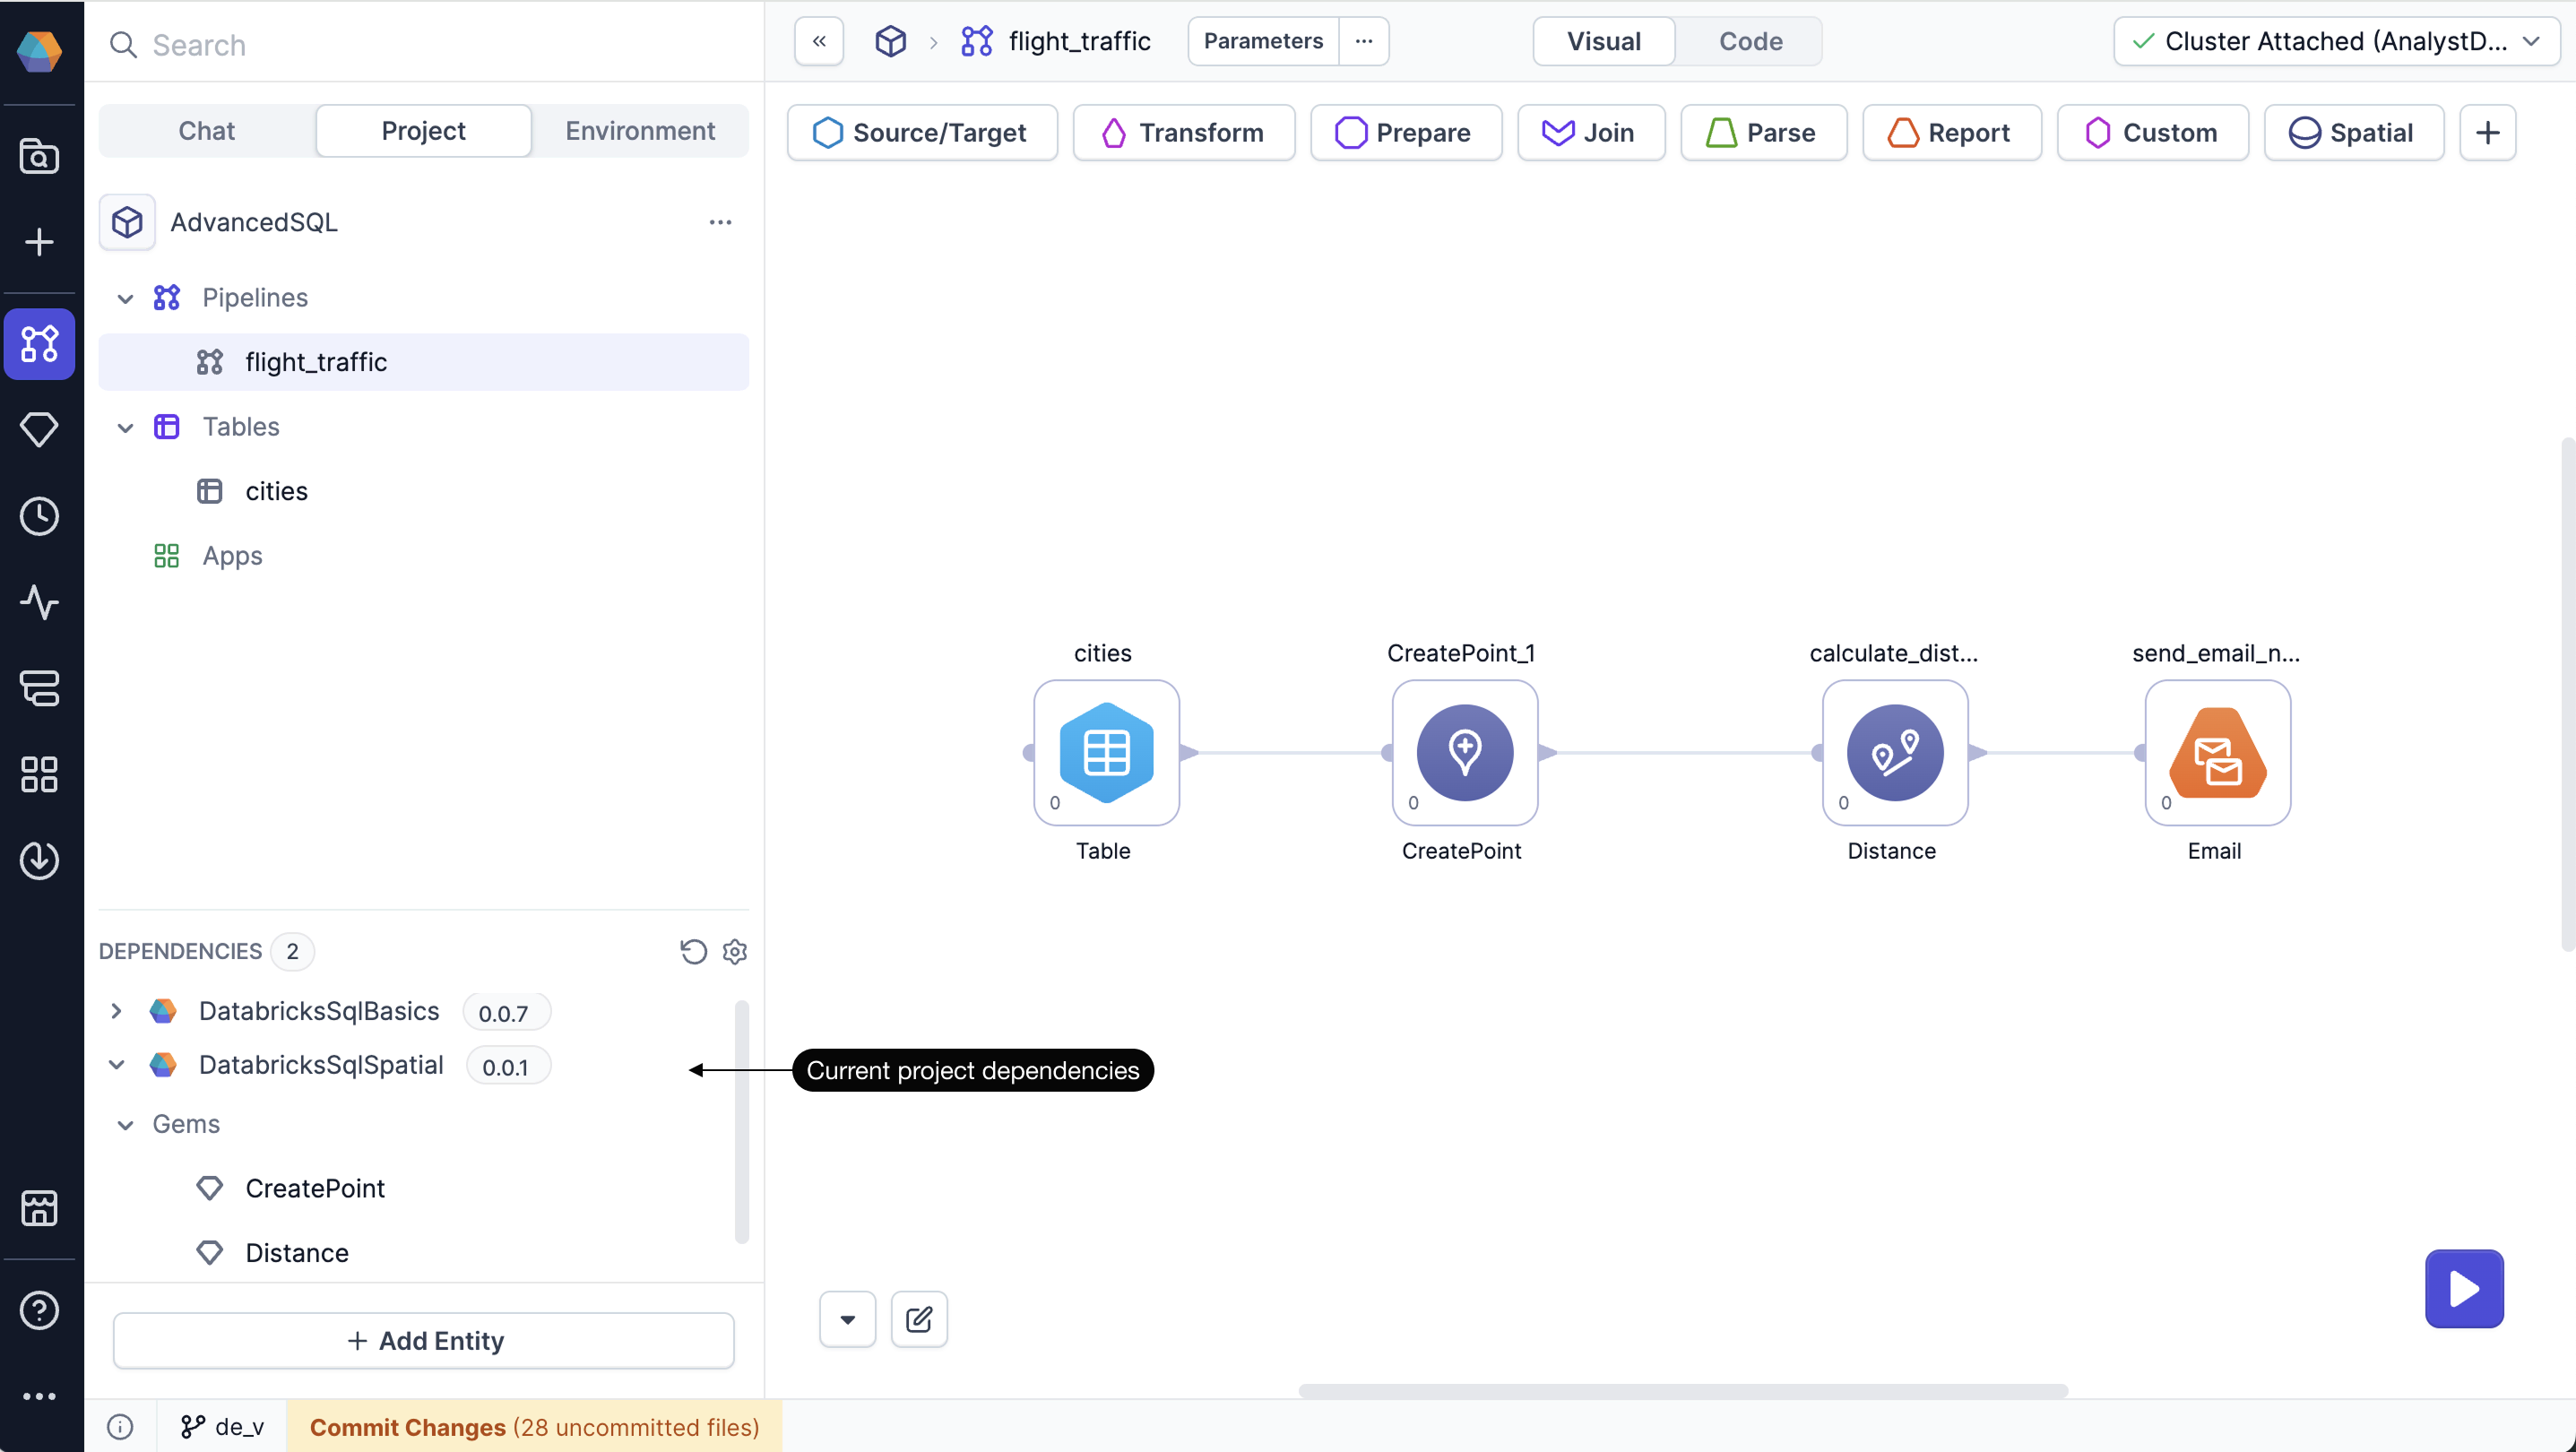Open the help question mark icon
Screen dimensions: 2576x1452
pyautogui.click(x=39, y=1310)
